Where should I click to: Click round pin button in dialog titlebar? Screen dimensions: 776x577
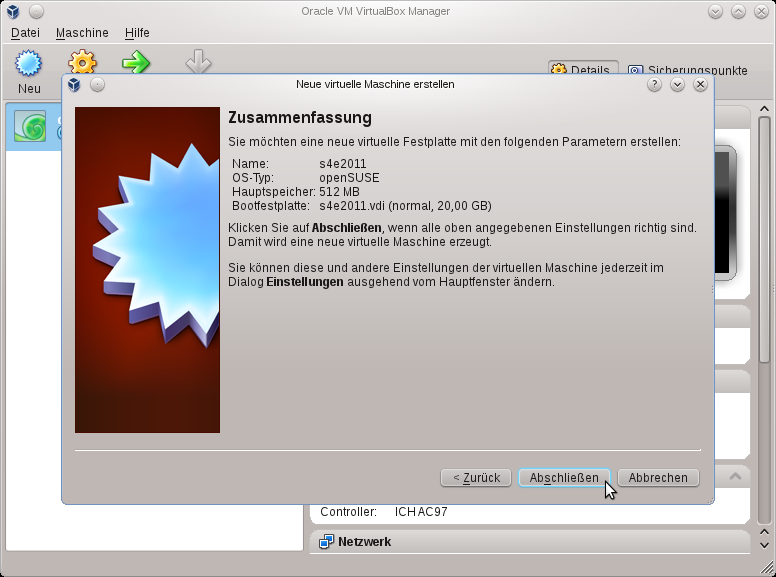97,85
